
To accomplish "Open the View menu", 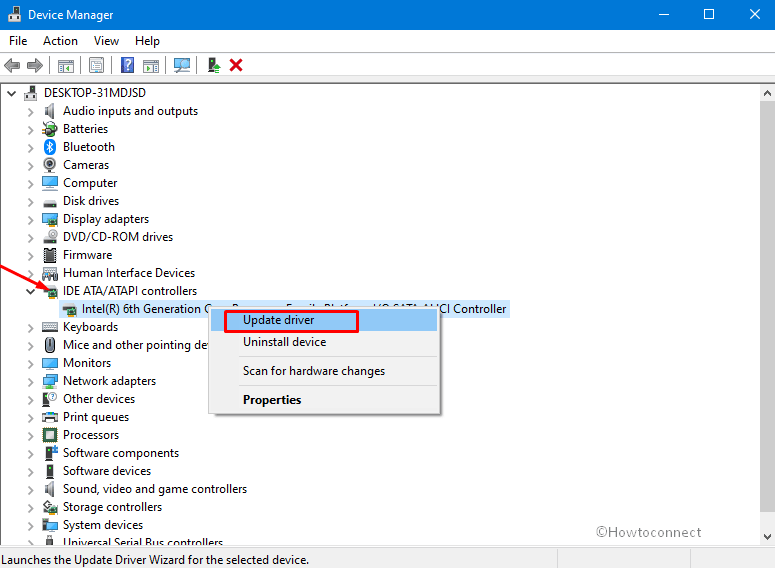I will pos(106,41).
